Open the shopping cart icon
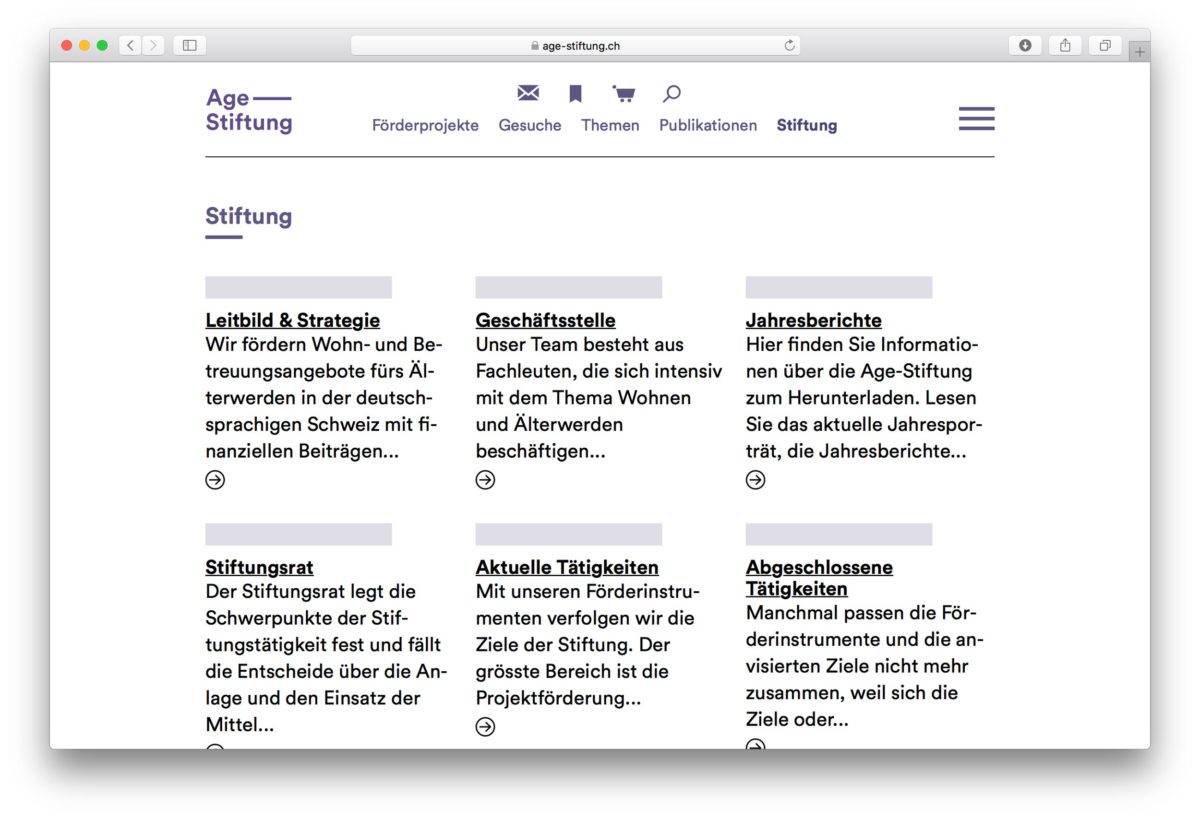 point(624,94)
